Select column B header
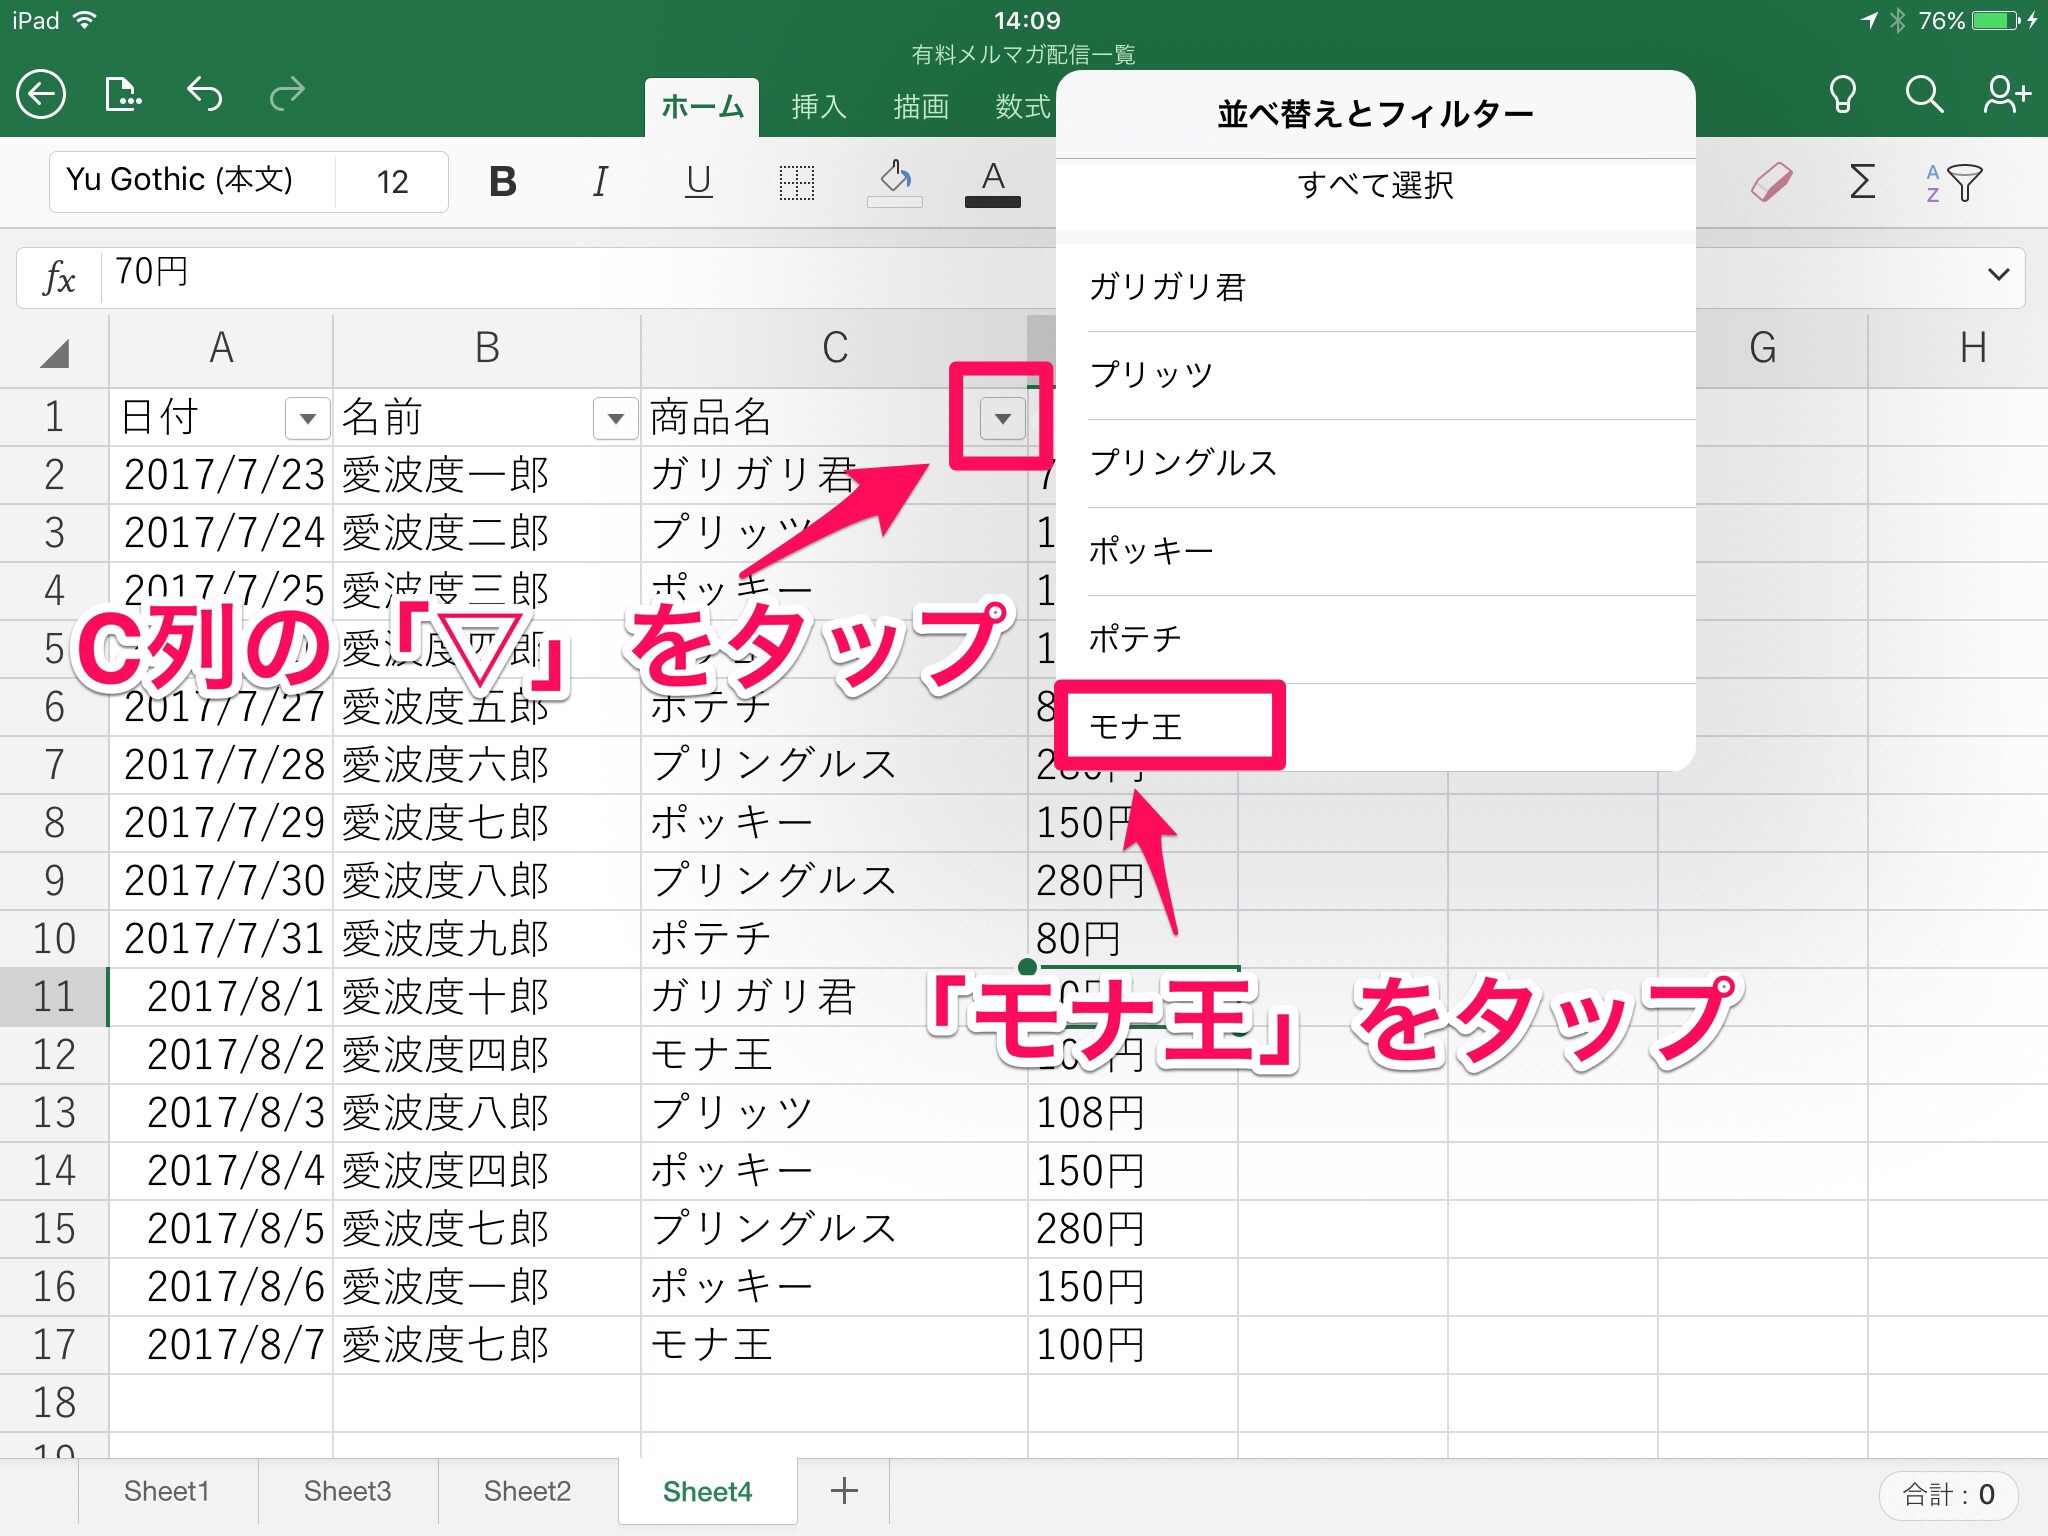This screenshot has height=1536, width=2048. [486, 350]
